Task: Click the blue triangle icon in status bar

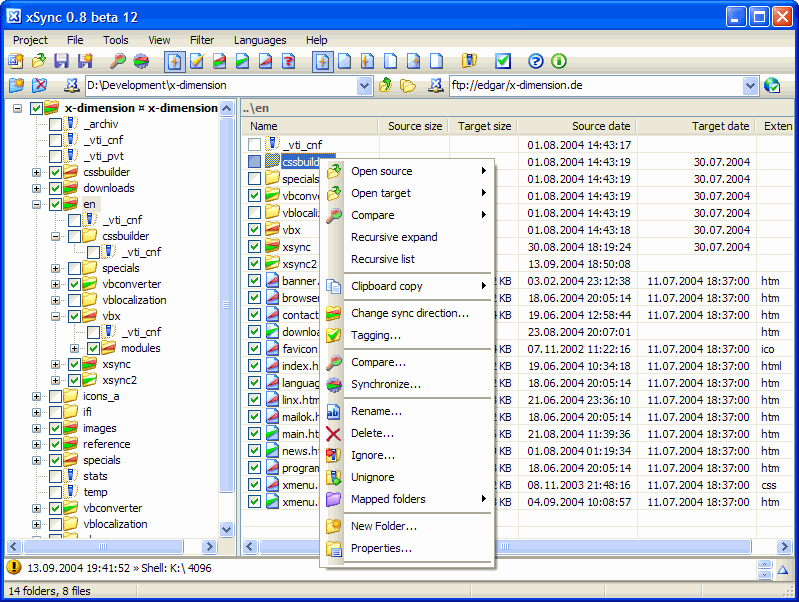Action: 783,570
